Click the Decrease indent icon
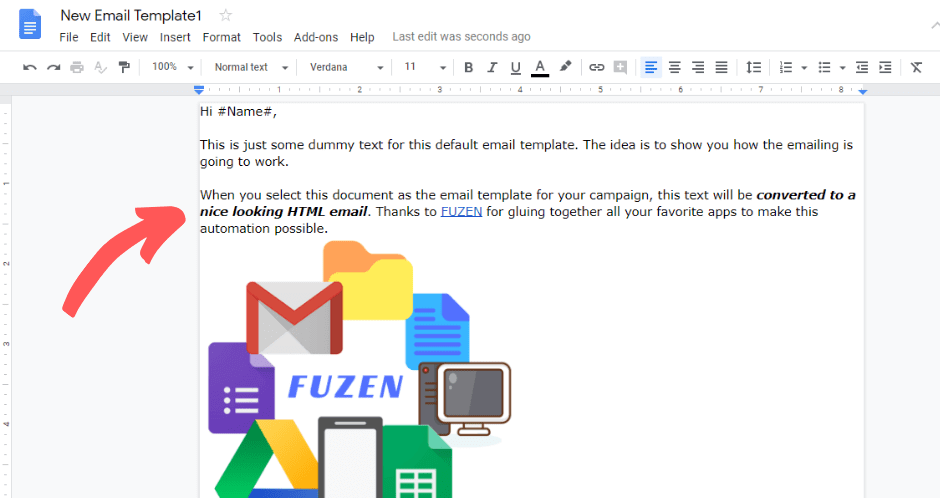 (862, 67)
